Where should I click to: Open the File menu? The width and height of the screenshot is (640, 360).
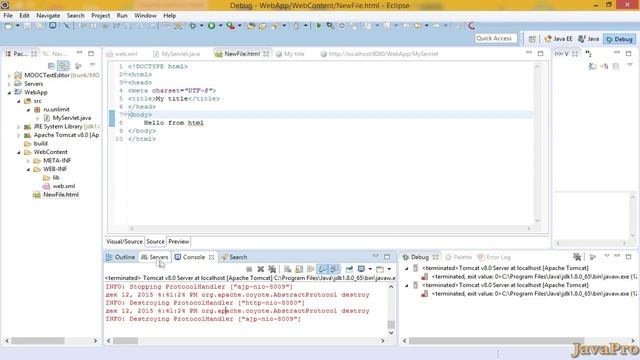tap(8, 16)
